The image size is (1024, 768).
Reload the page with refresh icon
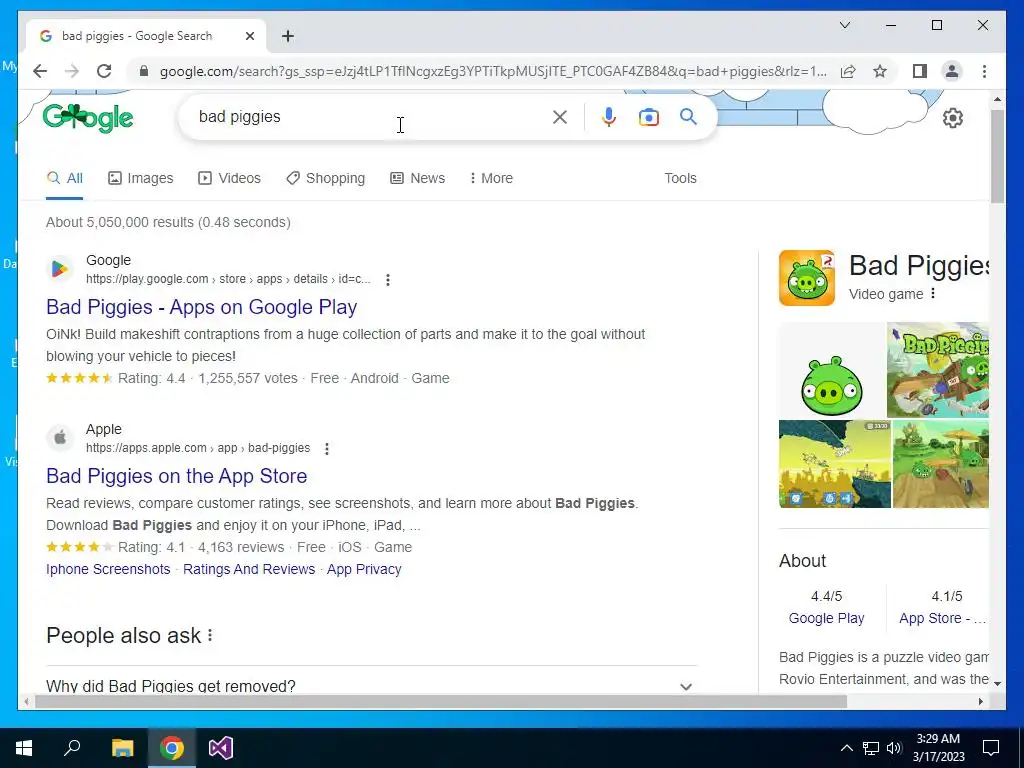point(104,71)
